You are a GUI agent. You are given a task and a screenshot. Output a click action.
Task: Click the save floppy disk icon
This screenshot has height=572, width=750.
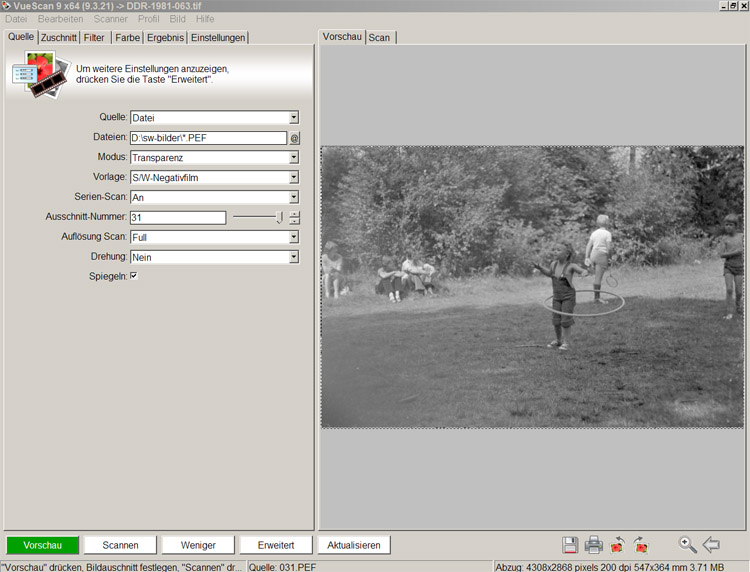tap(570, 545)
